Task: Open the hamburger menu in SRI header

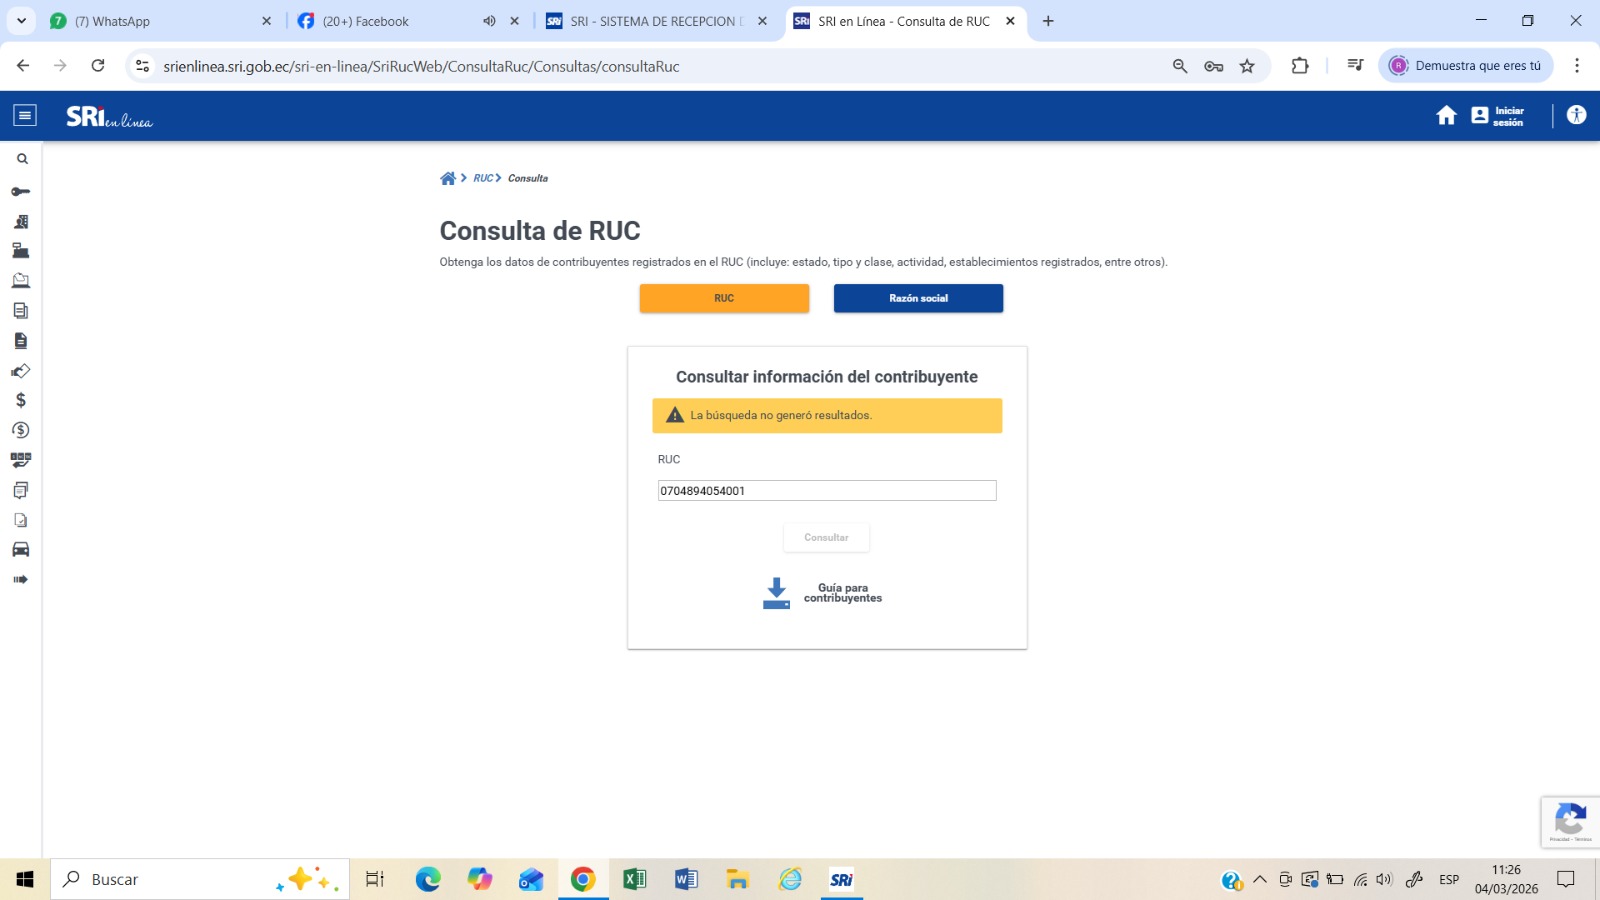Action: tap(25, 116)
